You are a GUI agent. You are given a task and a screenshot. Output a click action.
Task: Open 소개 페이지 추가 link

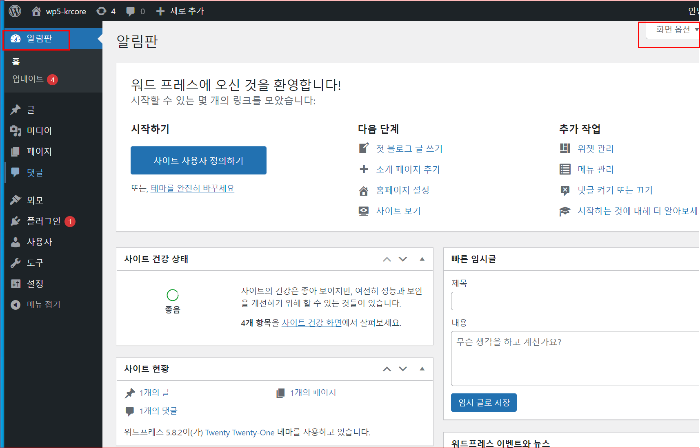click(408, 170)
